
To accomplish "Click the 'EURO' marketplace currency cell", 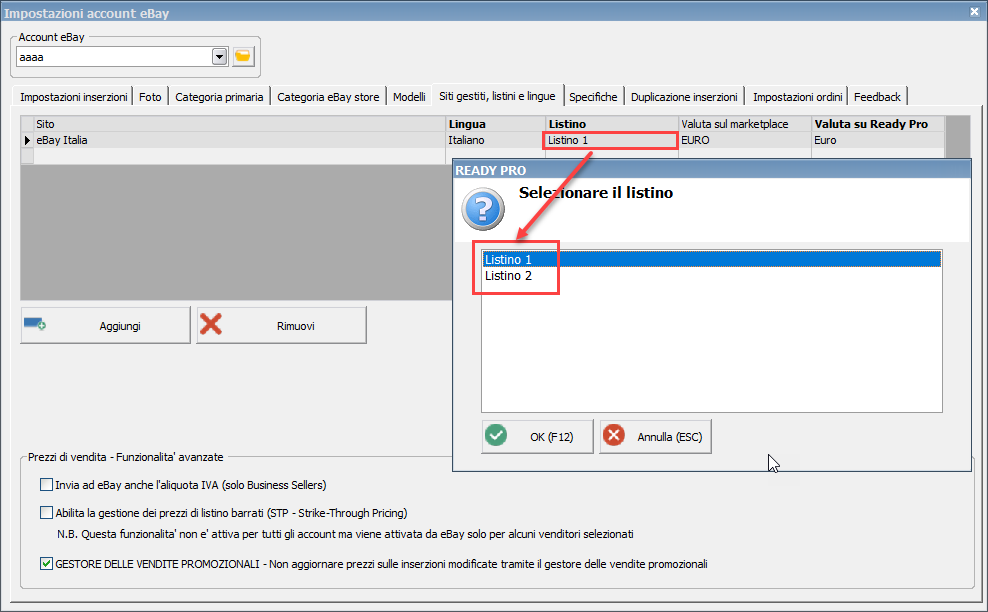I will click(x=745, y=140).
